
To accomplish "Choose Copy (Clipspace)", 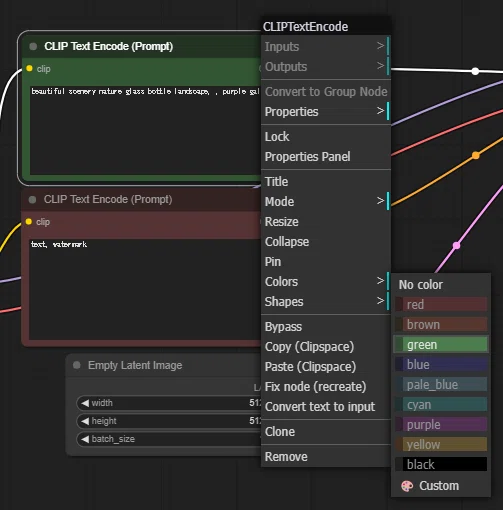I will [326, 346].
